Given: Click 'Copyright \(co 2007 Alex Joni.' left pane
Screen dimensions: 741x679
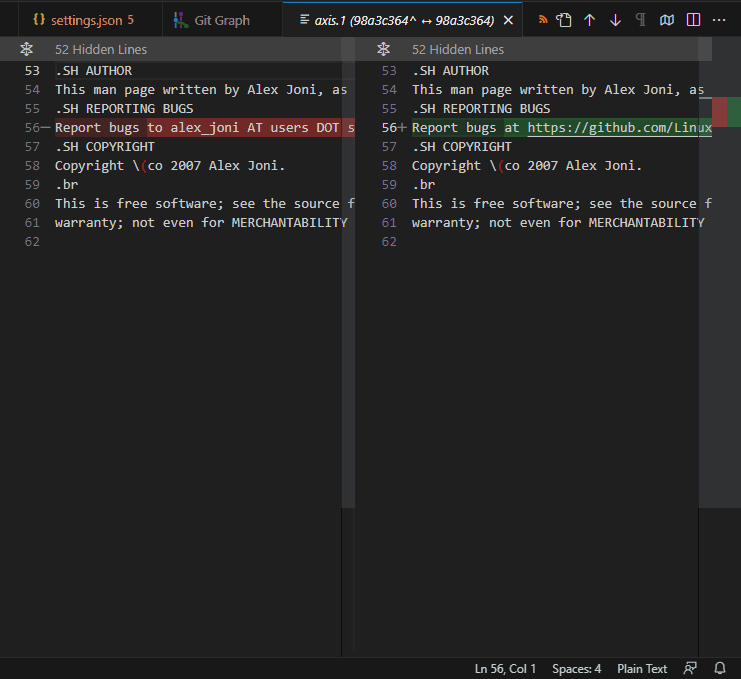Looking at the screenshot, I should pyautogui.click(x=170, y=166).
